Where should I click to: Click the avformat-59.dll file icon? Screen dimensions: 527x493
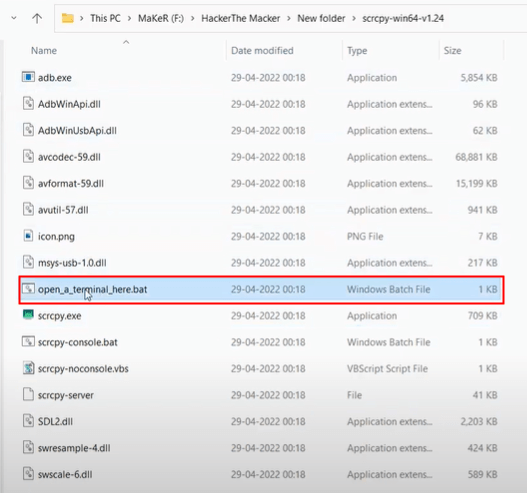[x=28, y=183]
